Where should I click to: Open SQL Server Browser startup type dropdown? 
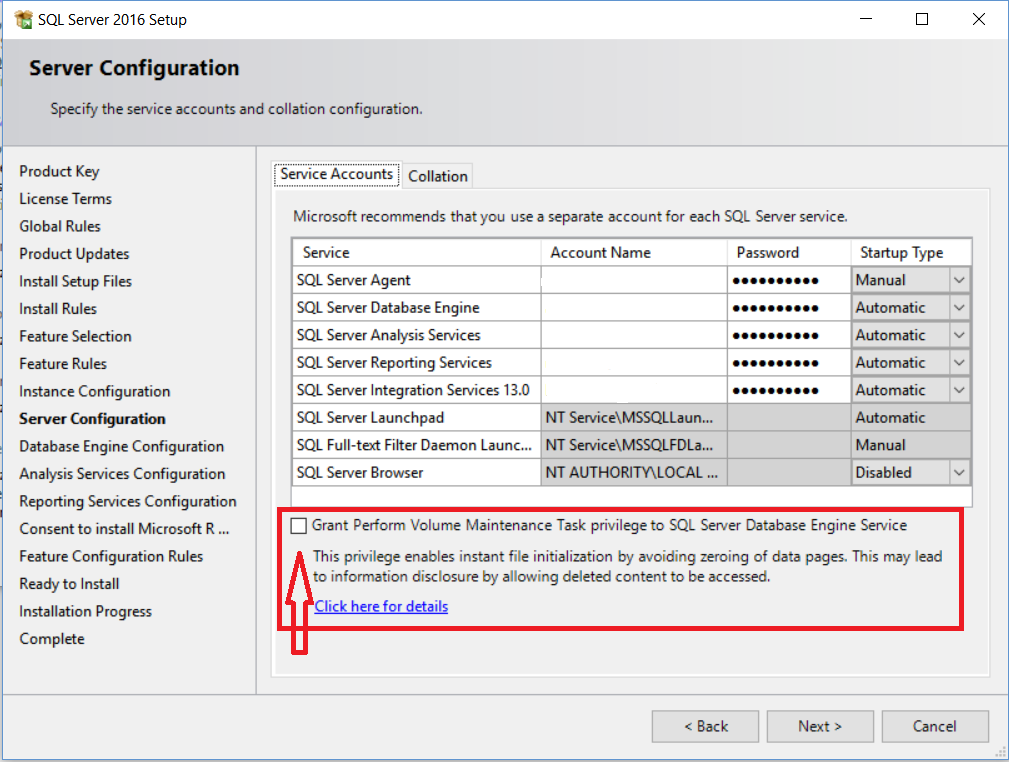[x=959, y=472]
